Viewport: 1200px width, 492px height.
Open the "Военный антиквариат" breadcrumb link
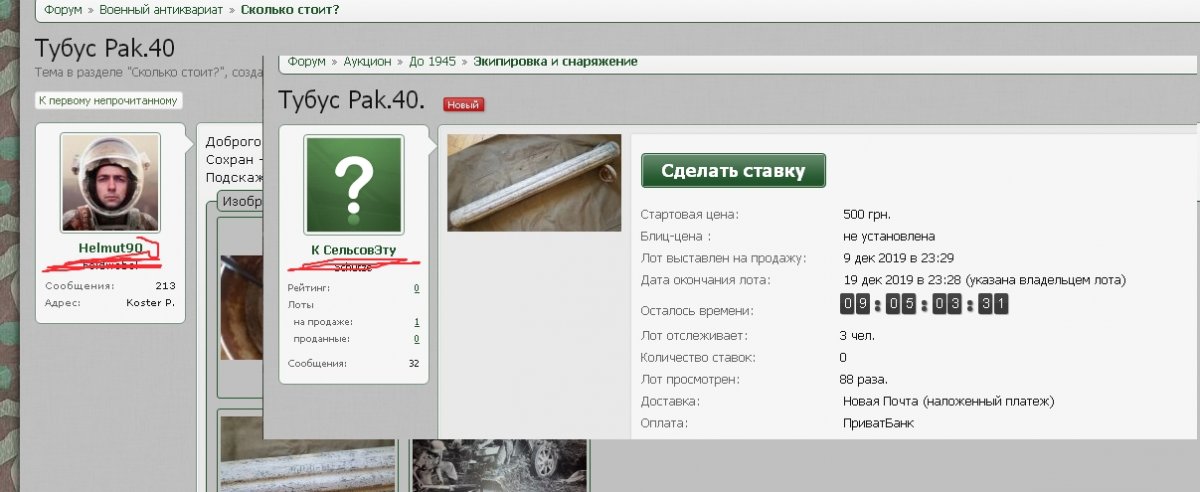click(162, 10)
